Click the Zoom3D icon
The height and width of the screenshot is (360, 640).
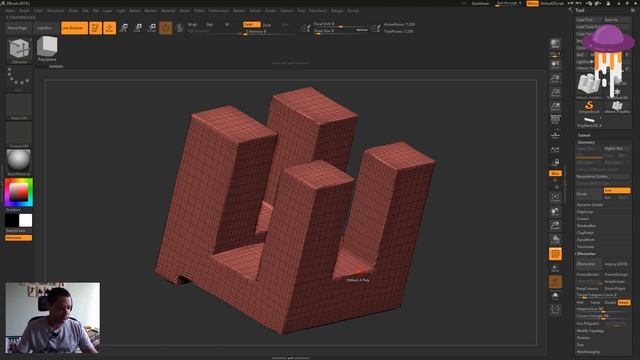tap(555, 225)
